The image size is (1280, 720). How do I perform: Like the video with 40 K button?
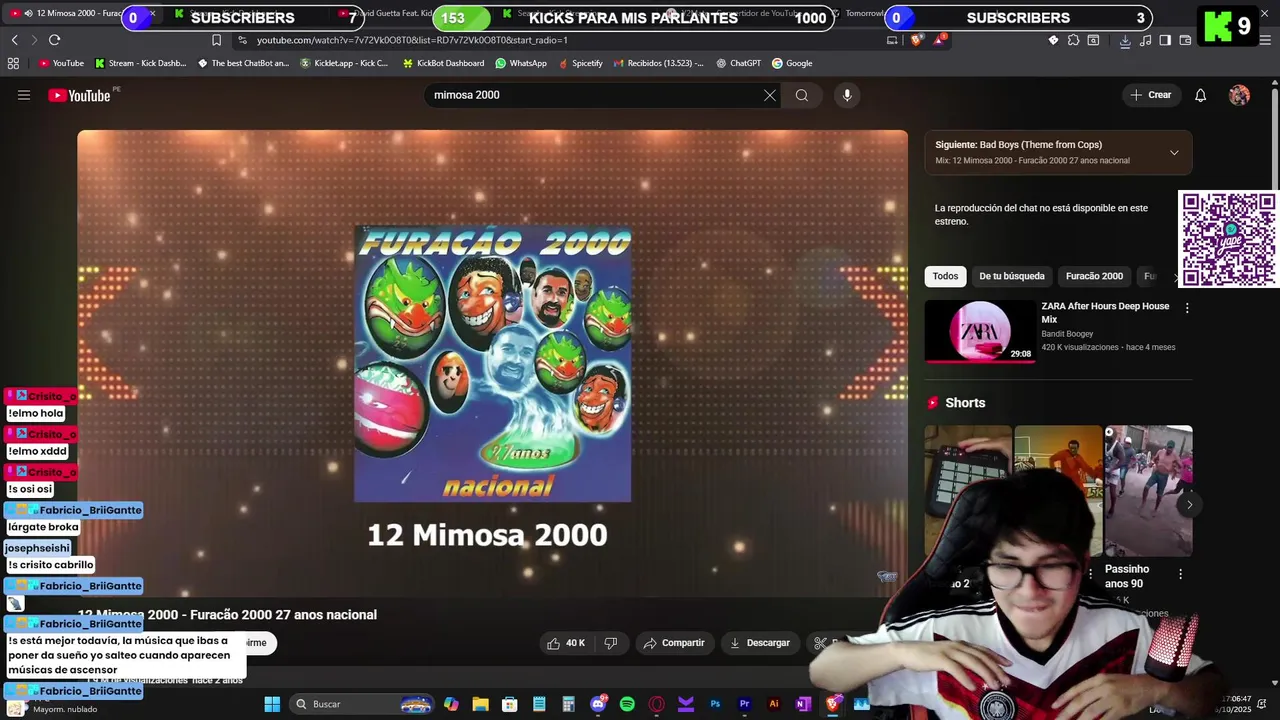(x=565, y=643)
